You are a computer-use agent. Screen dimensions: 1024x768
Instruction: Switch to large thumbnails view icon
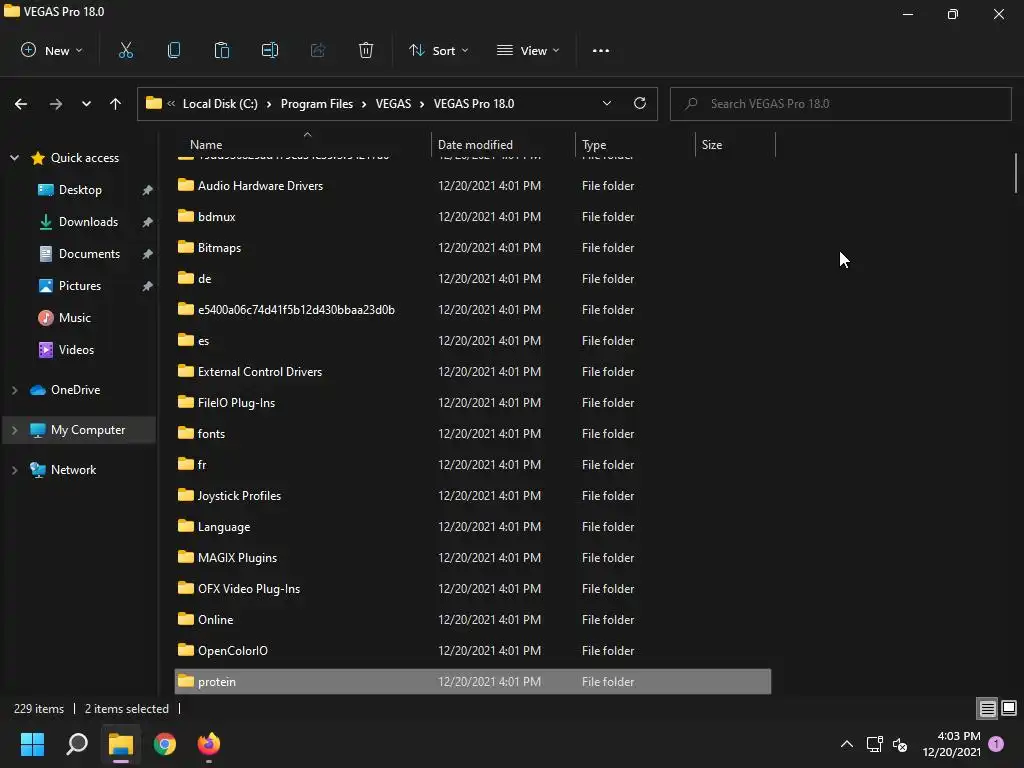click(1009, 708)
